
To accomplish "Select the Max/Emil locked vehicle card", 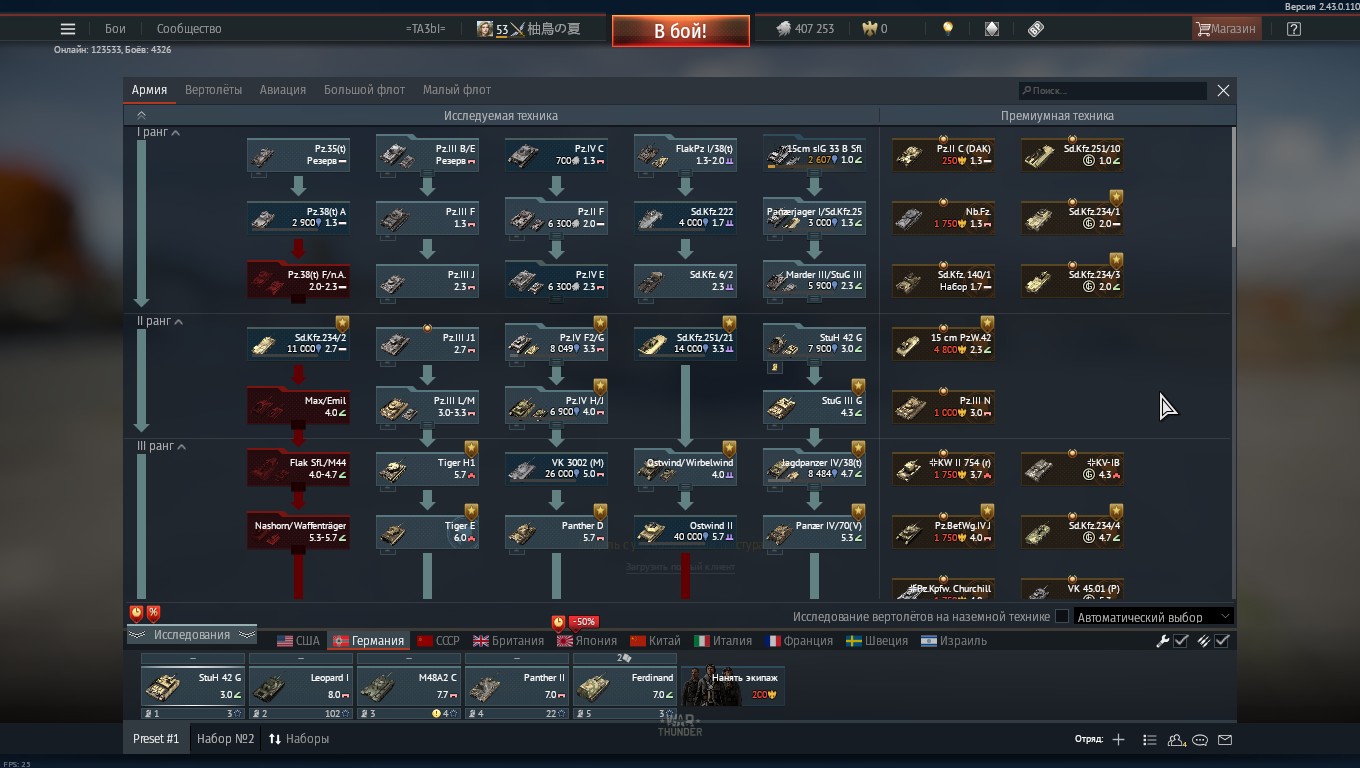I will (298, 406).
